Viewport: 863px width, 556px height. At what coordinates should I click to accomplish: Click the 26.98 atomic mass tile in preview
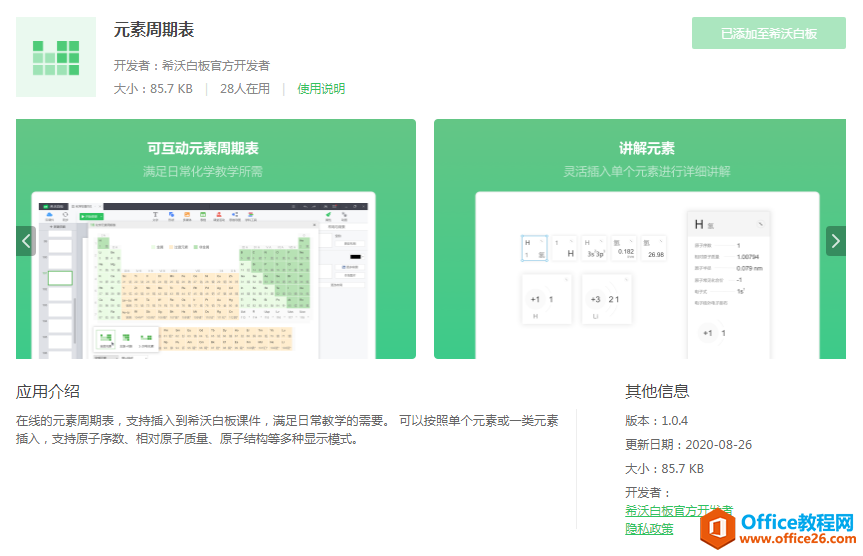[x=655, y=248]
